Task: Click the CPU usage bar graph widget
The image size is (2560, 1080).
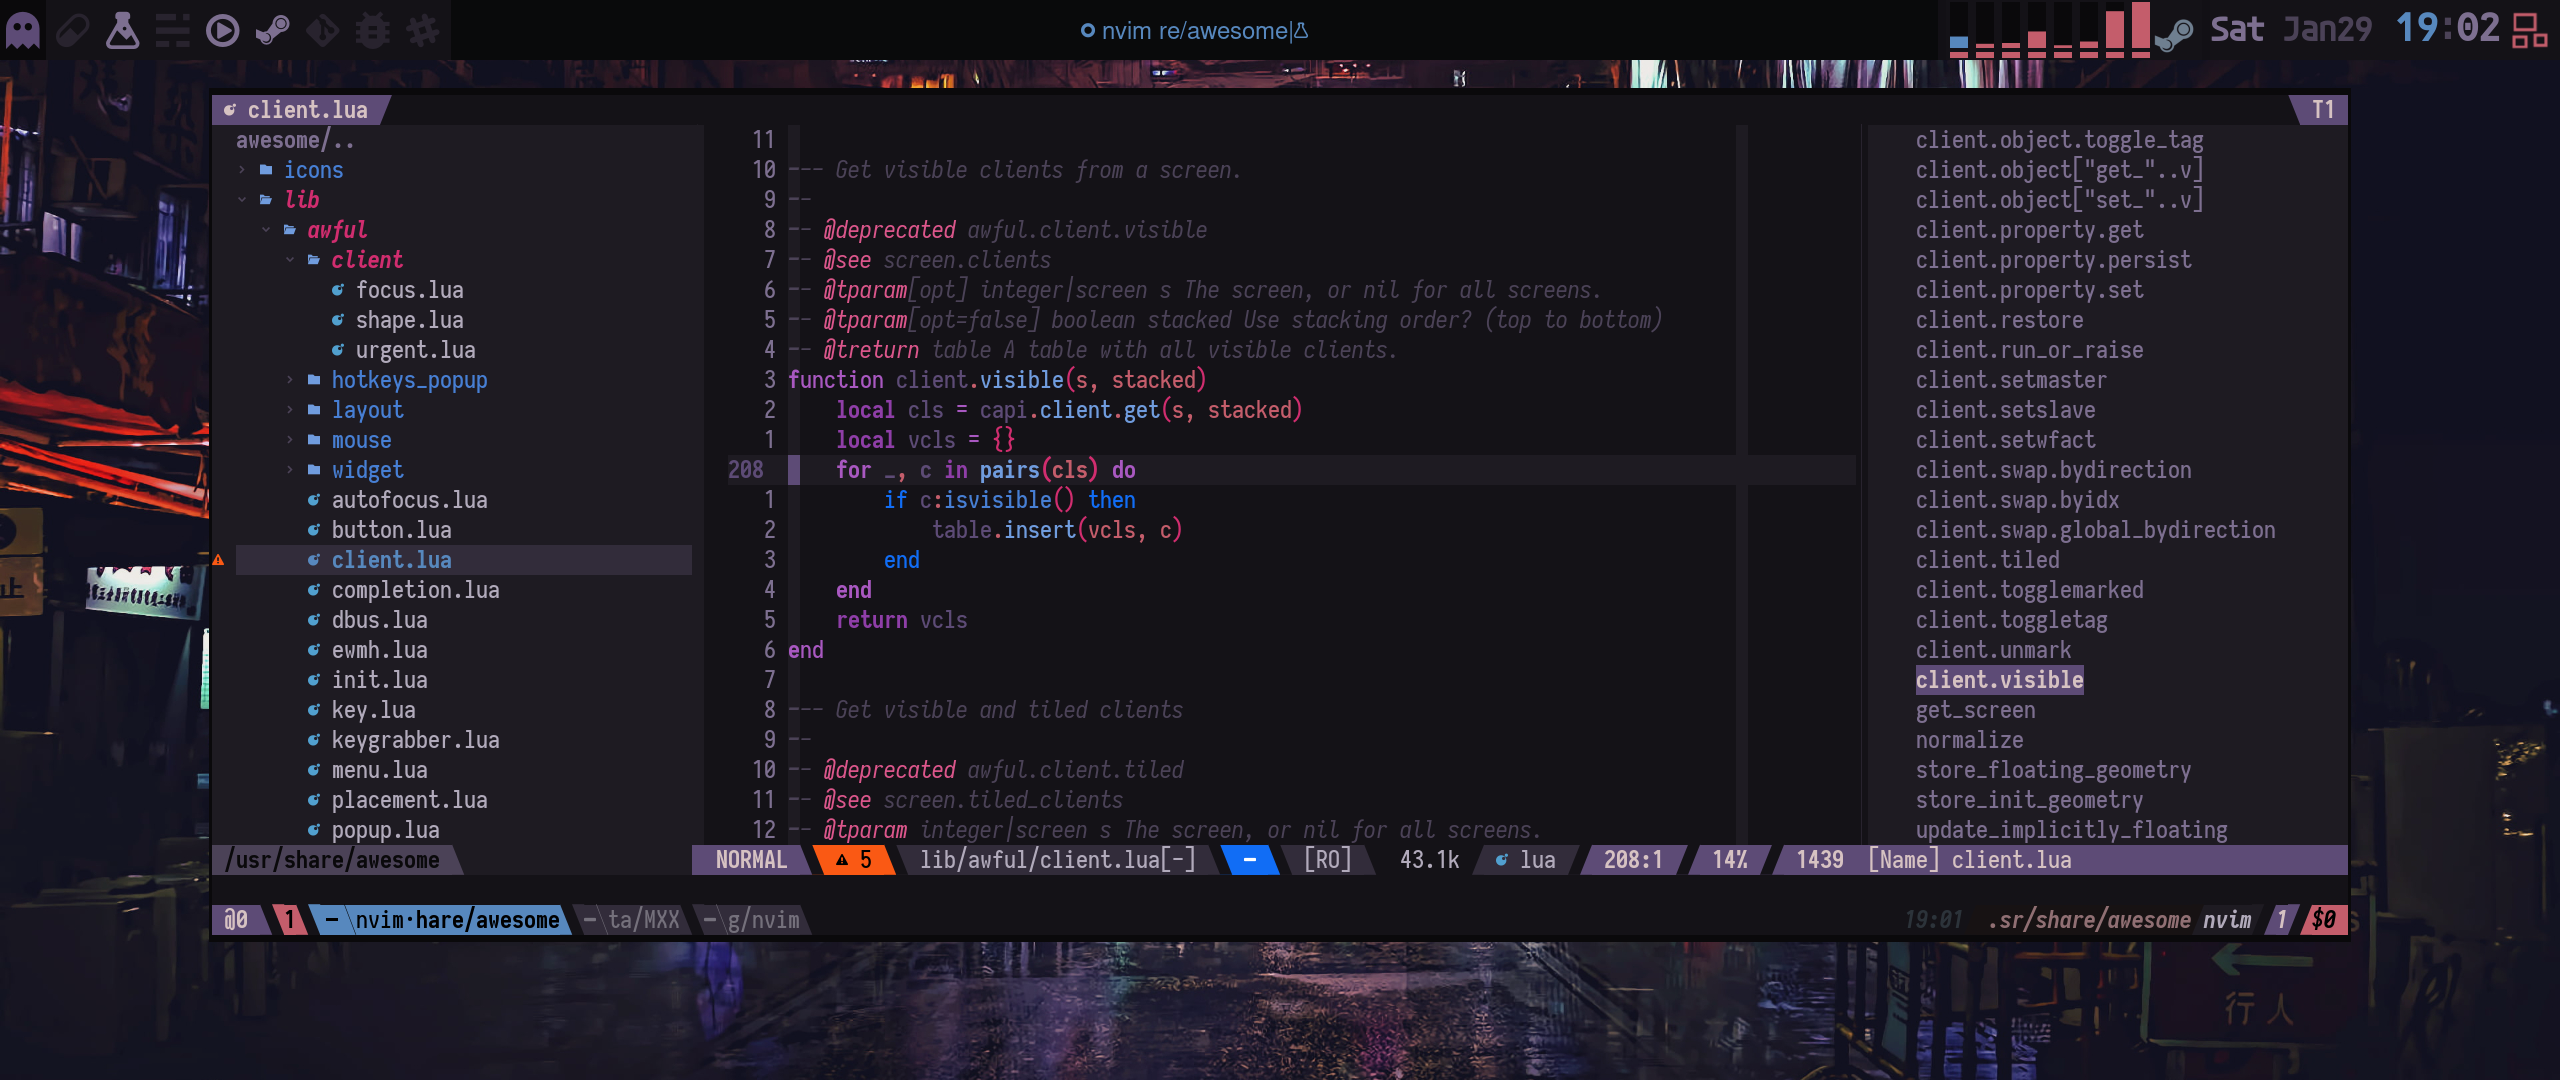Action: [x=2048, y=30]
